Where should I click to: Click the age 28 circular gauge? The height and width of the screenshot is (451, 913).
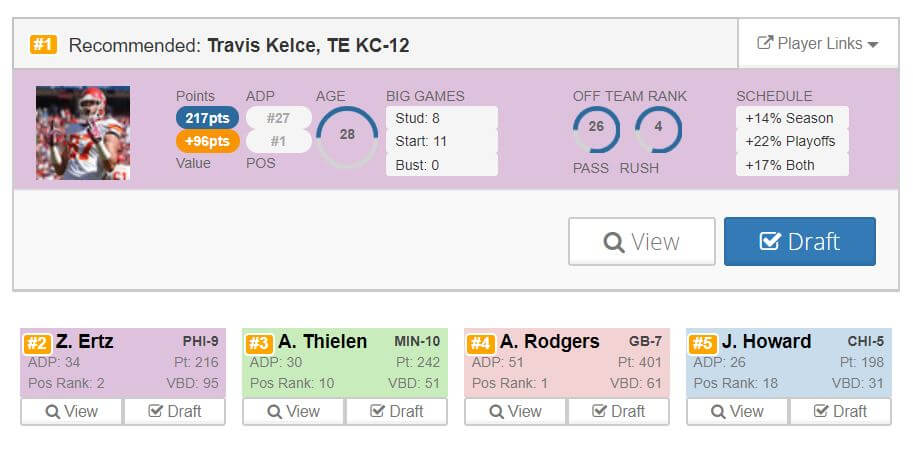tap(347, 135)
